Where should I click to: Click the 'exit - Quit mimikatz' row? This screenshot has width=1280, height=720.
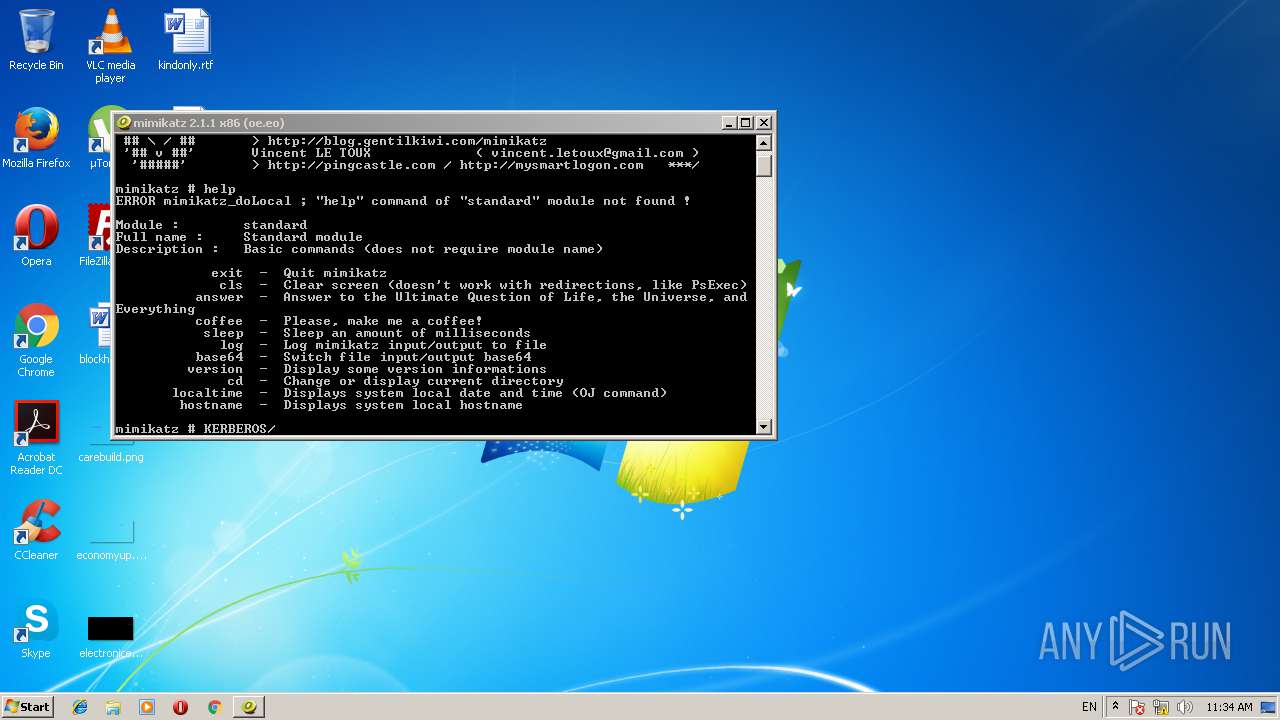(299, 273)
